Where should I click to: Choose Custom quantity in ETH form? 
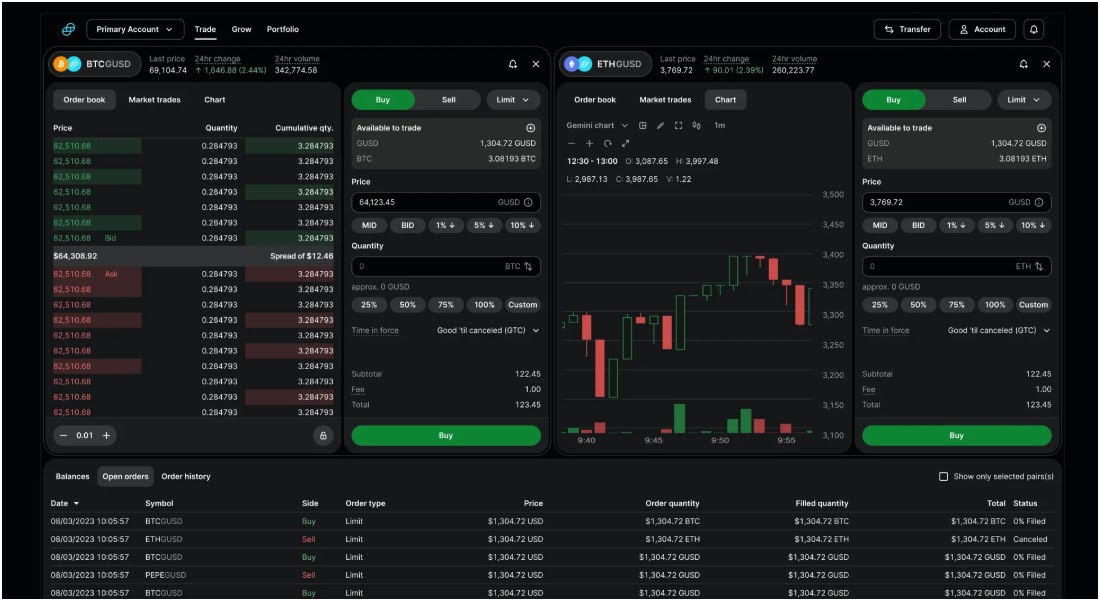click(x=1033, y=305)
